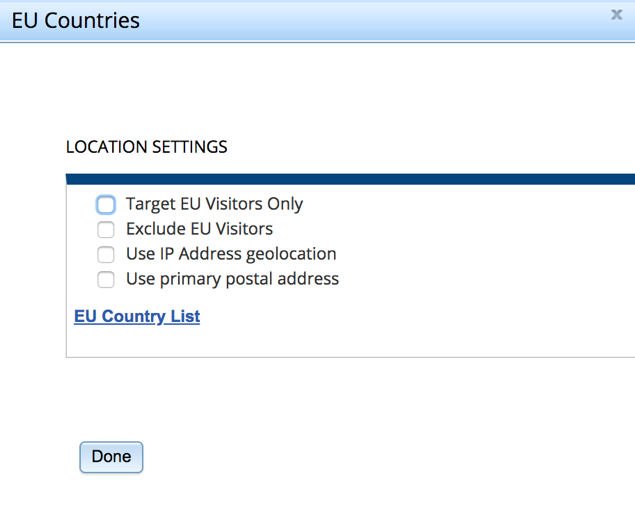Viewport: 635px width, 514px height.
Task: Toggle the Use primary postal address checkbox
Action: coord(106,280)
